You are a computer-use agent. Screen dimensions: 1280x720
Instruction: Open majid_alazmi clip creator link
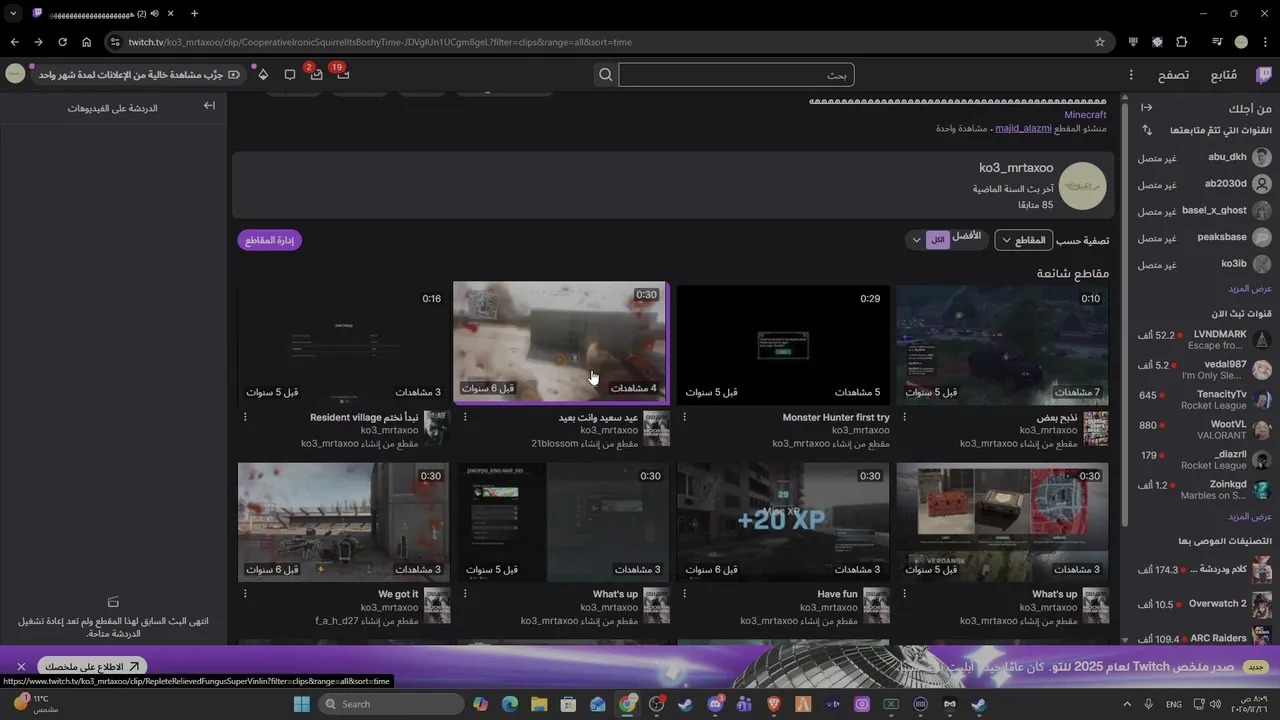pyautogui.click(x=1023, y=129)
